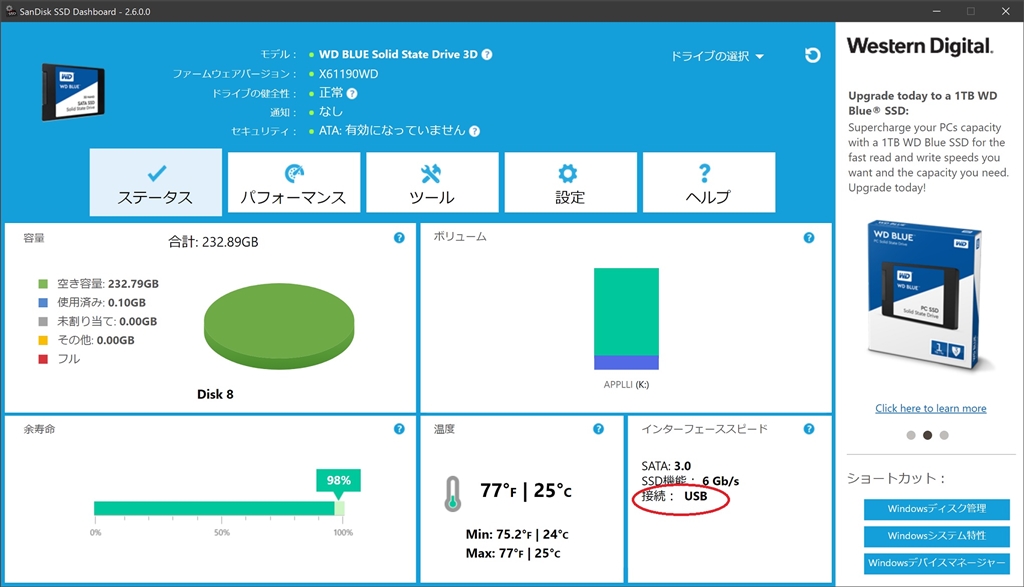Close the SanDisk SSD Dashboard window

point(1006,11)
